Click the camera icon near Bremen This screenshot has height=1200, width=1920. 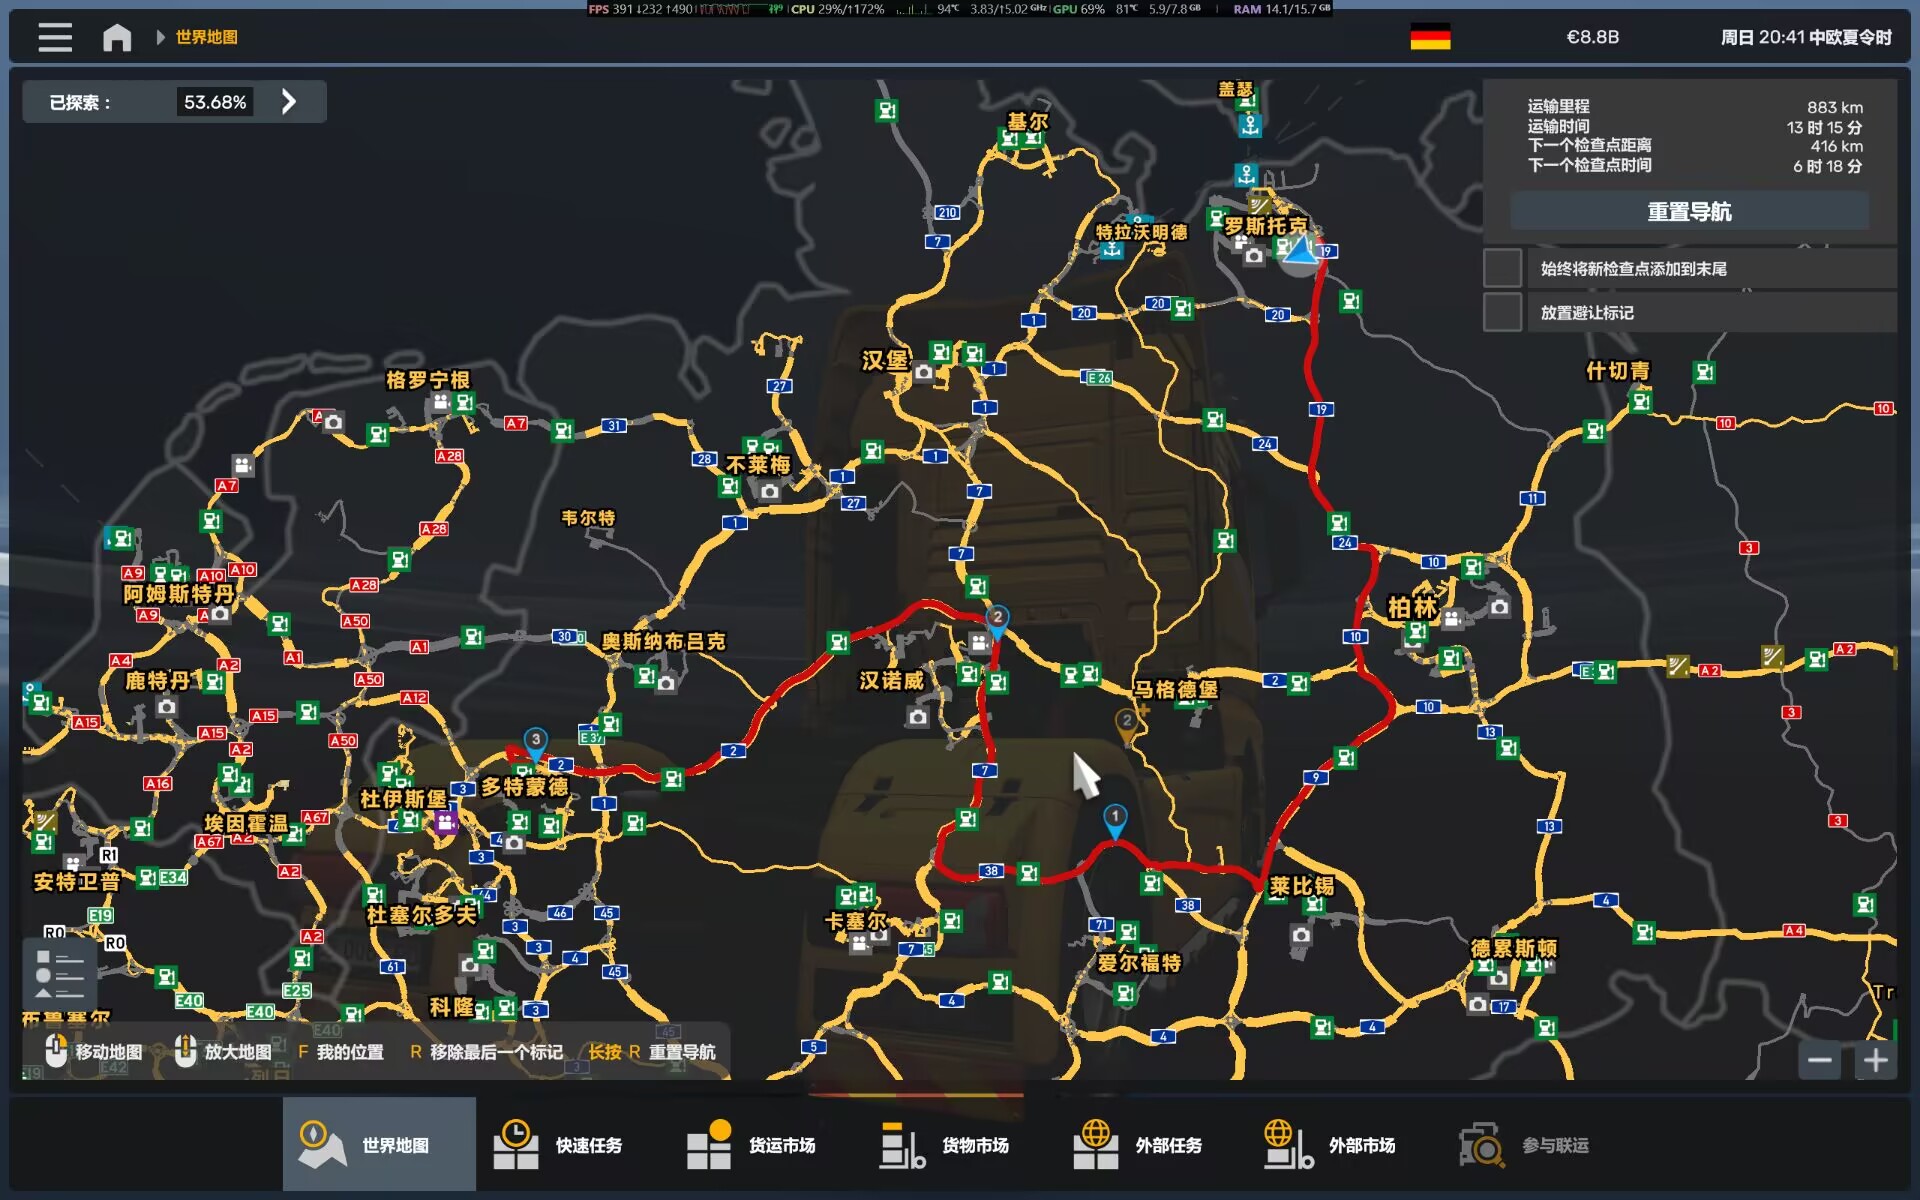(x=769, y=491)
